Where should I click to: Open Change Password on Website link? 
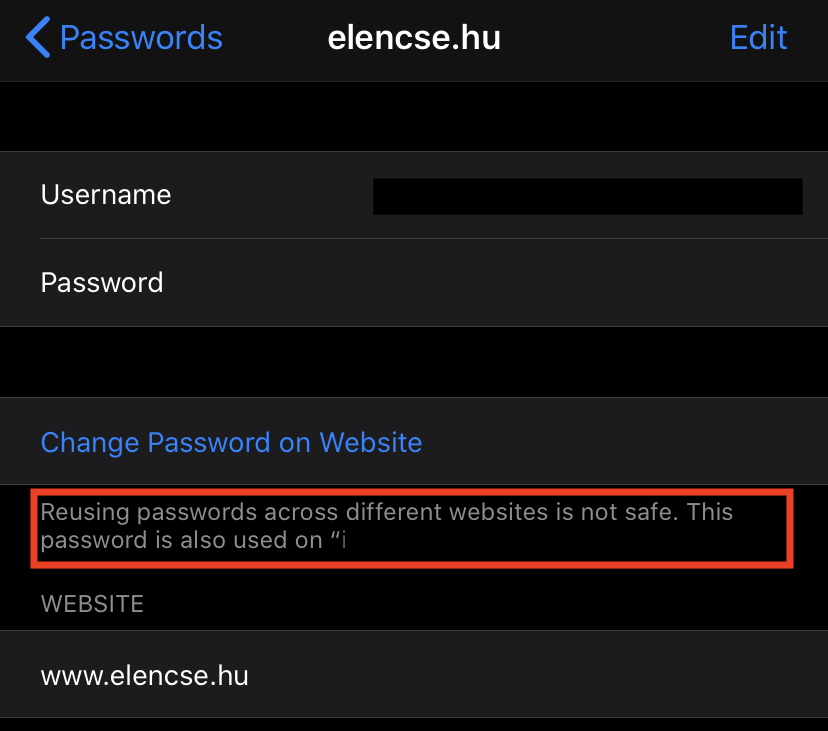[x=231, y=442]
